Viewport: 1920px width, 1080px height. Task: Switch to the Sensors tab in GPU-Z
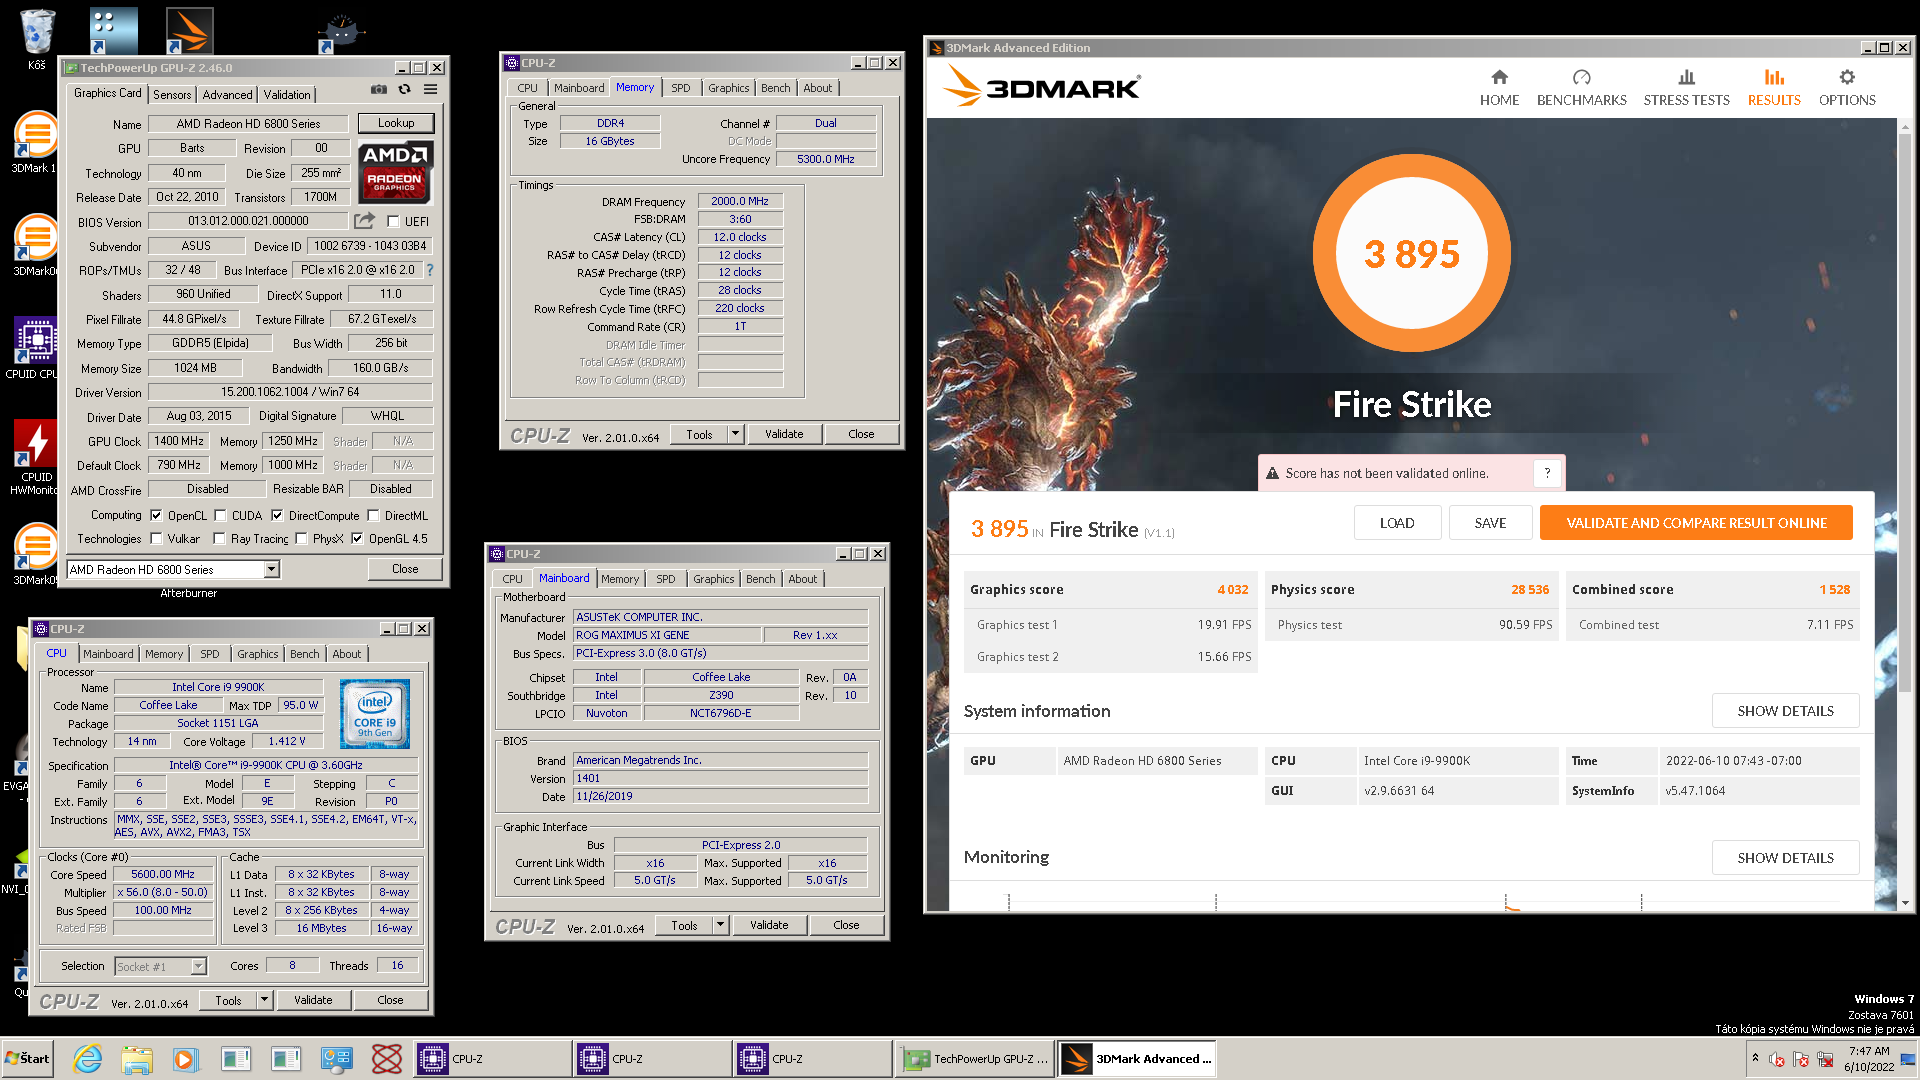172,95
